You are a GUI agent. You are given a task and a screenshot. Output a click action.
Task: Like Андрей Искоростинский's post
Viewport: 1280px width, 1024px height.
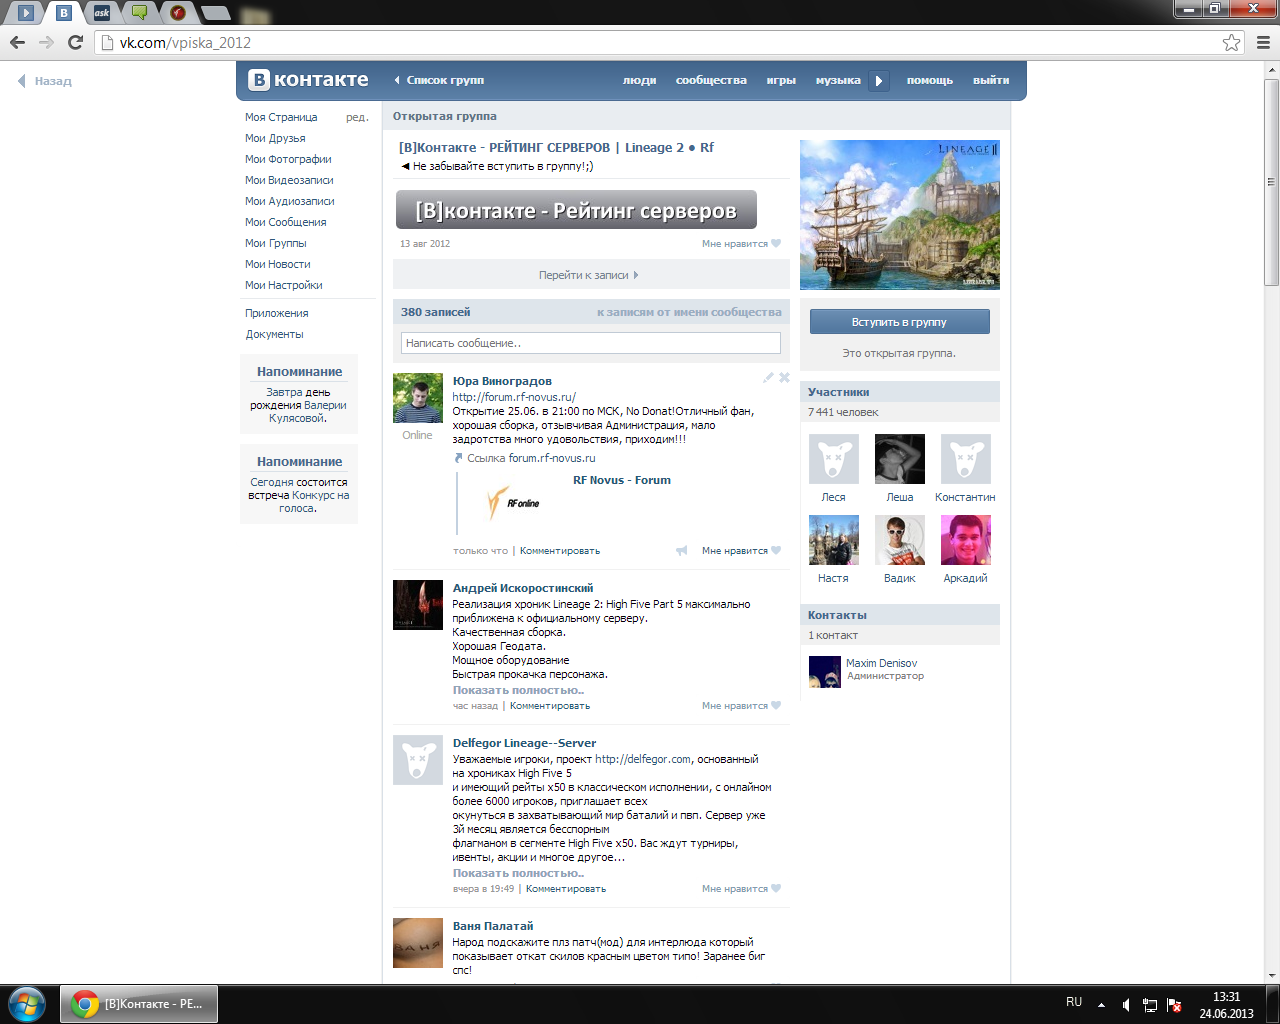tap(741, 706)
